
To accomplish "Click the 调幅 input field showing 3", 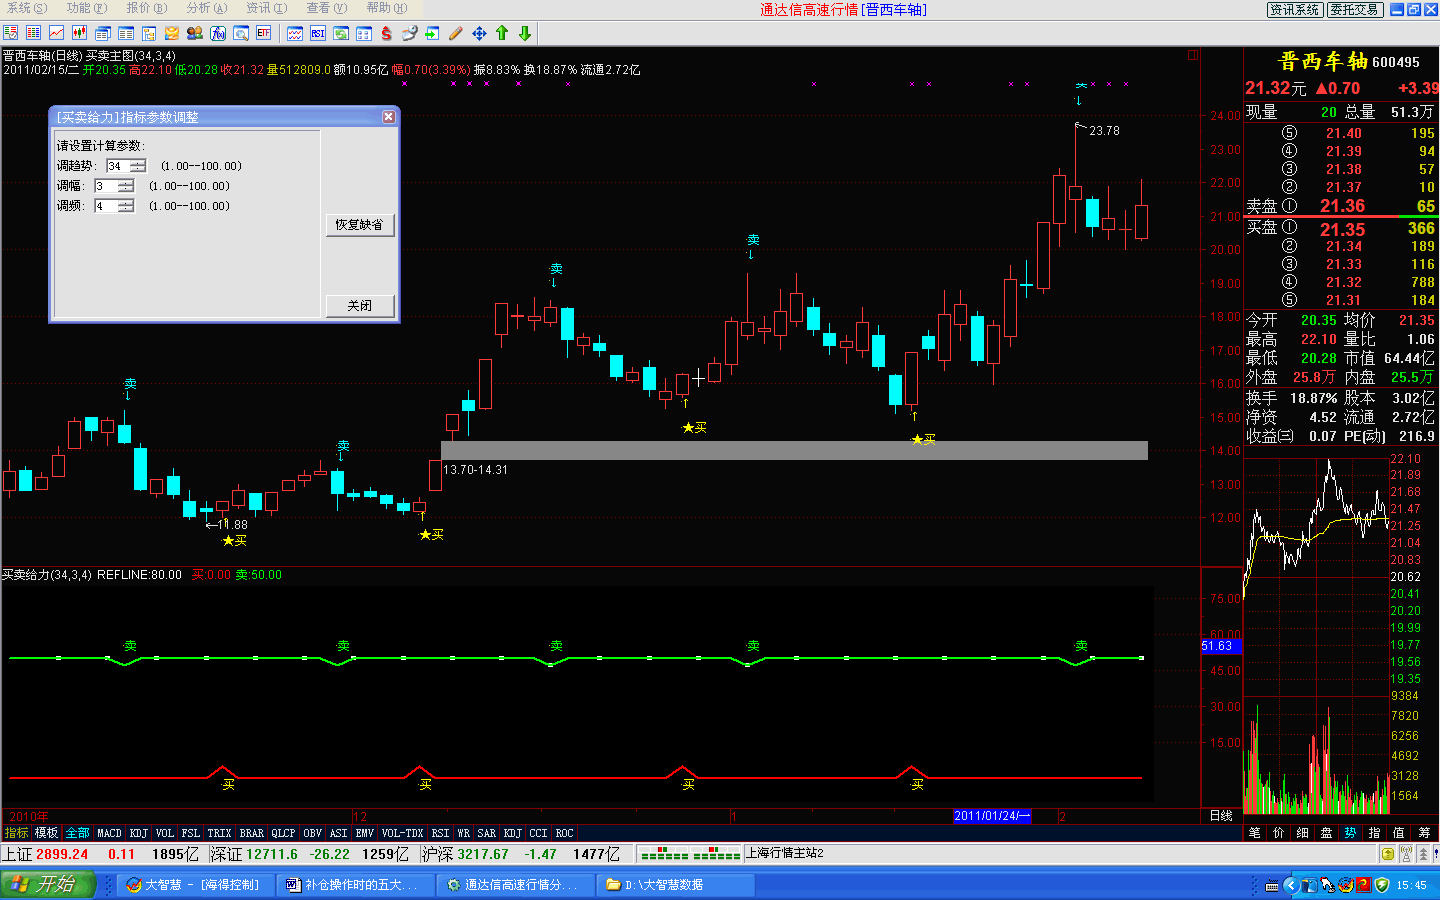I will click(106, 186).
